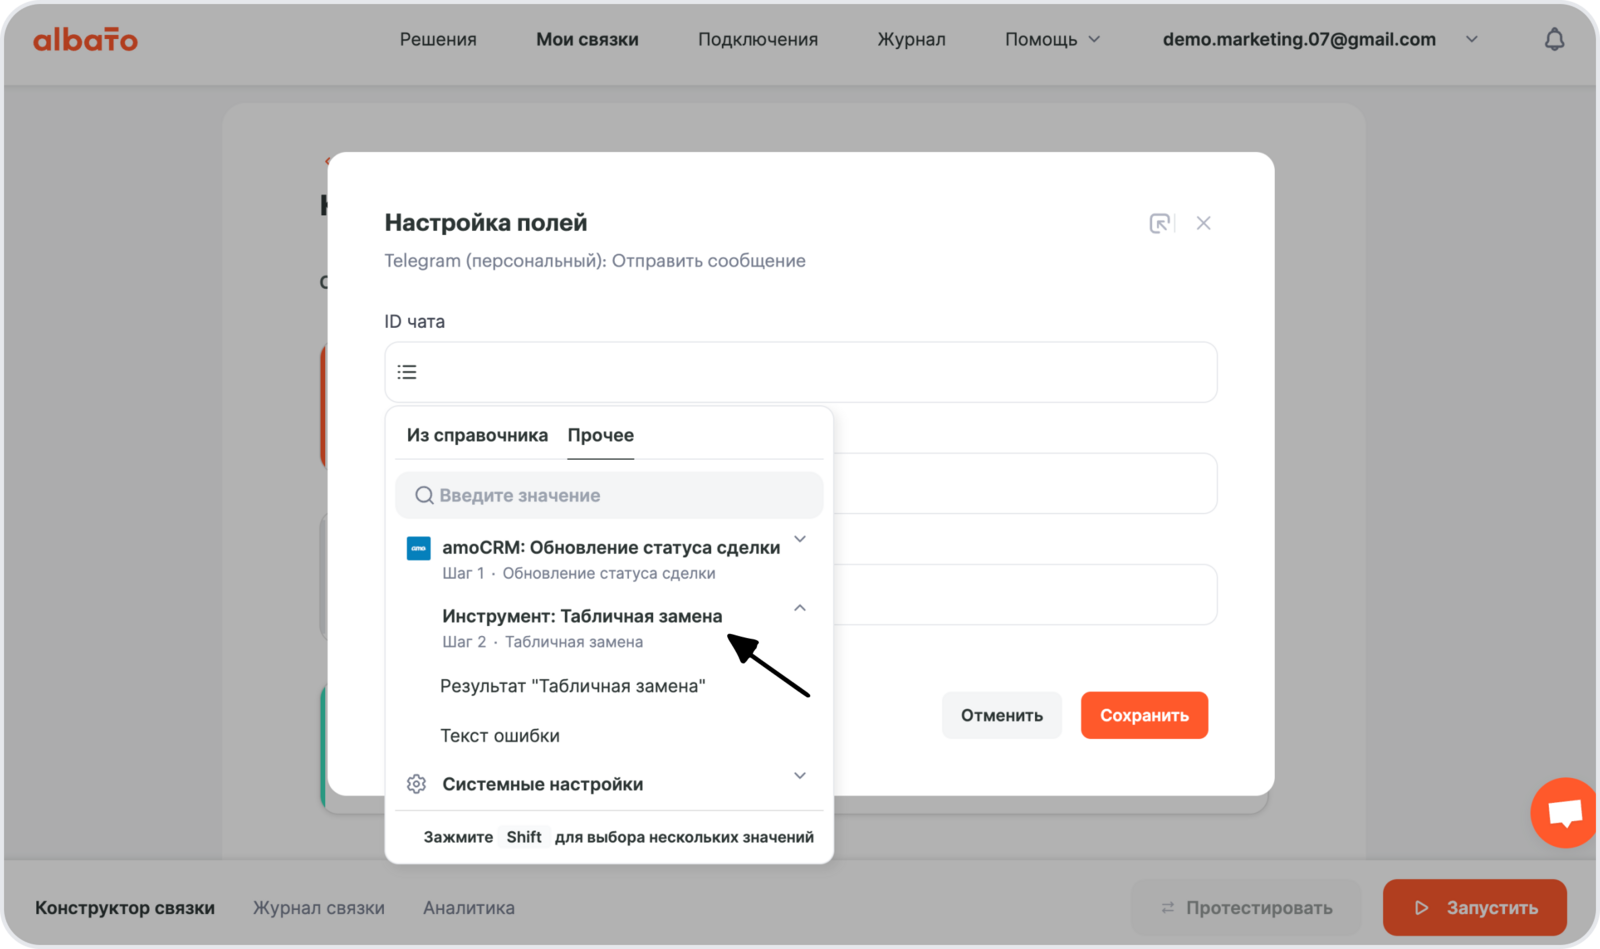The width and height of the screenshot is (1600, 949).
Task: Collapse Инструмент: Табличная замена group
Action: [800, 608]
